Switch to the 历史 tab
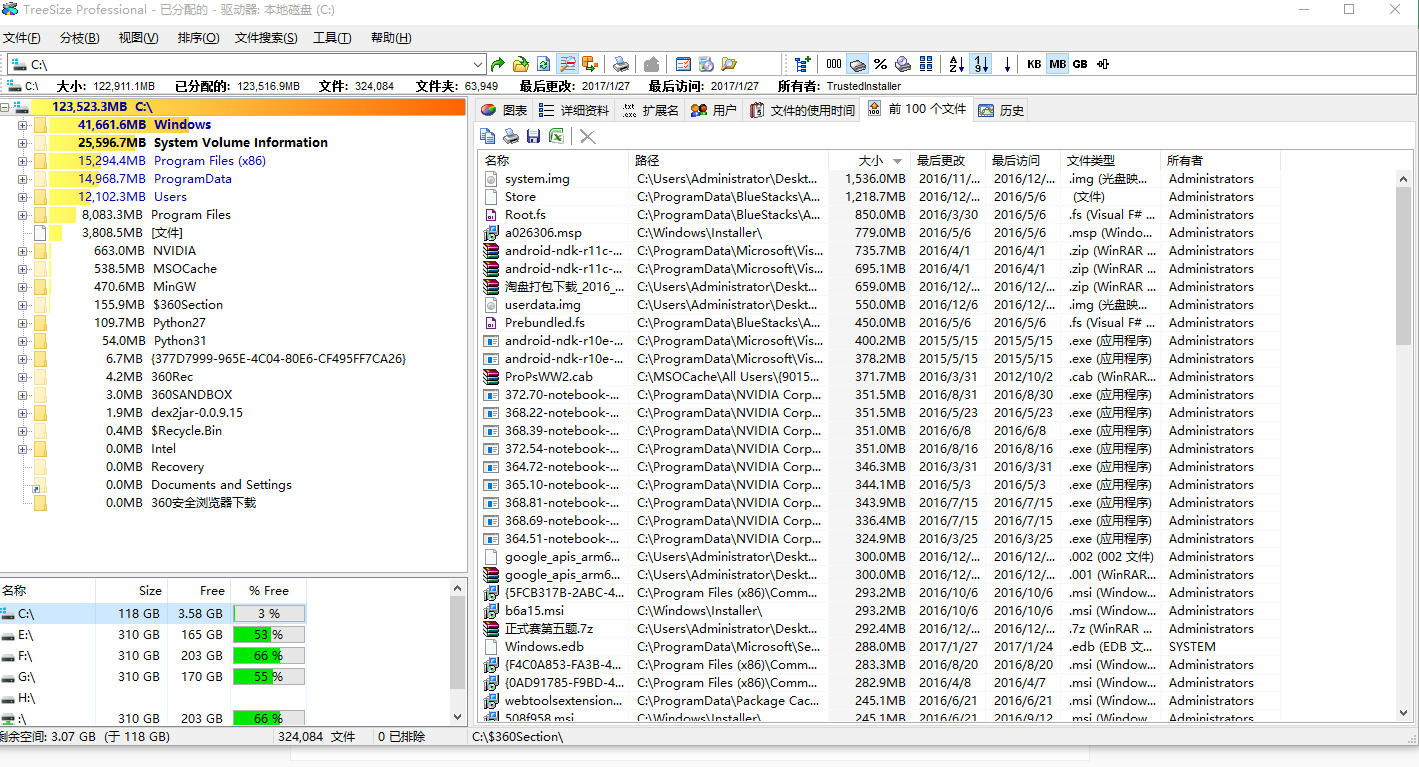Image resolution: width=1419 pixels, height=767 pixels. [1001, 110]
